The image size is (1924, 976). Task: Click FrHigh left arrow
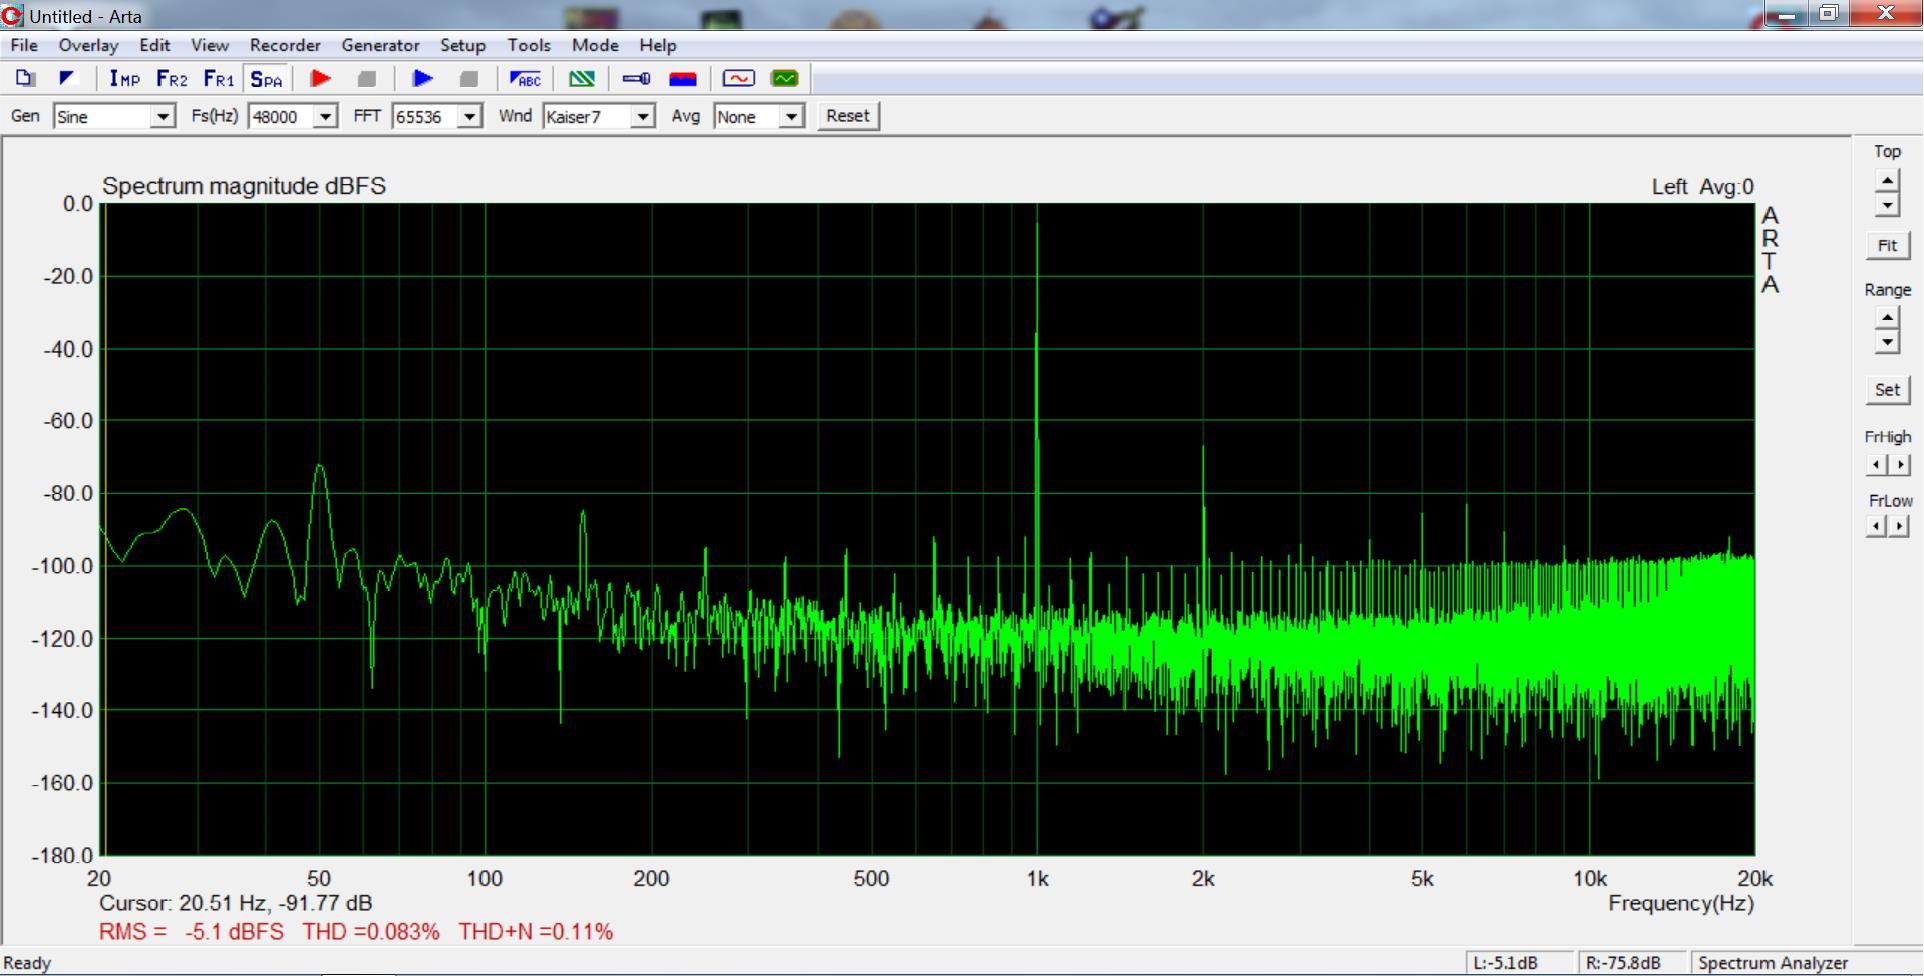(1877, 465)
